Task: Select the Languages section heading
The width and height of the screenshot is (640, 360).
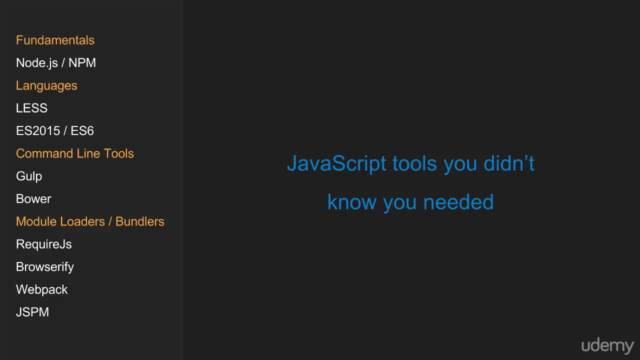Action: [x=47, y=86]
